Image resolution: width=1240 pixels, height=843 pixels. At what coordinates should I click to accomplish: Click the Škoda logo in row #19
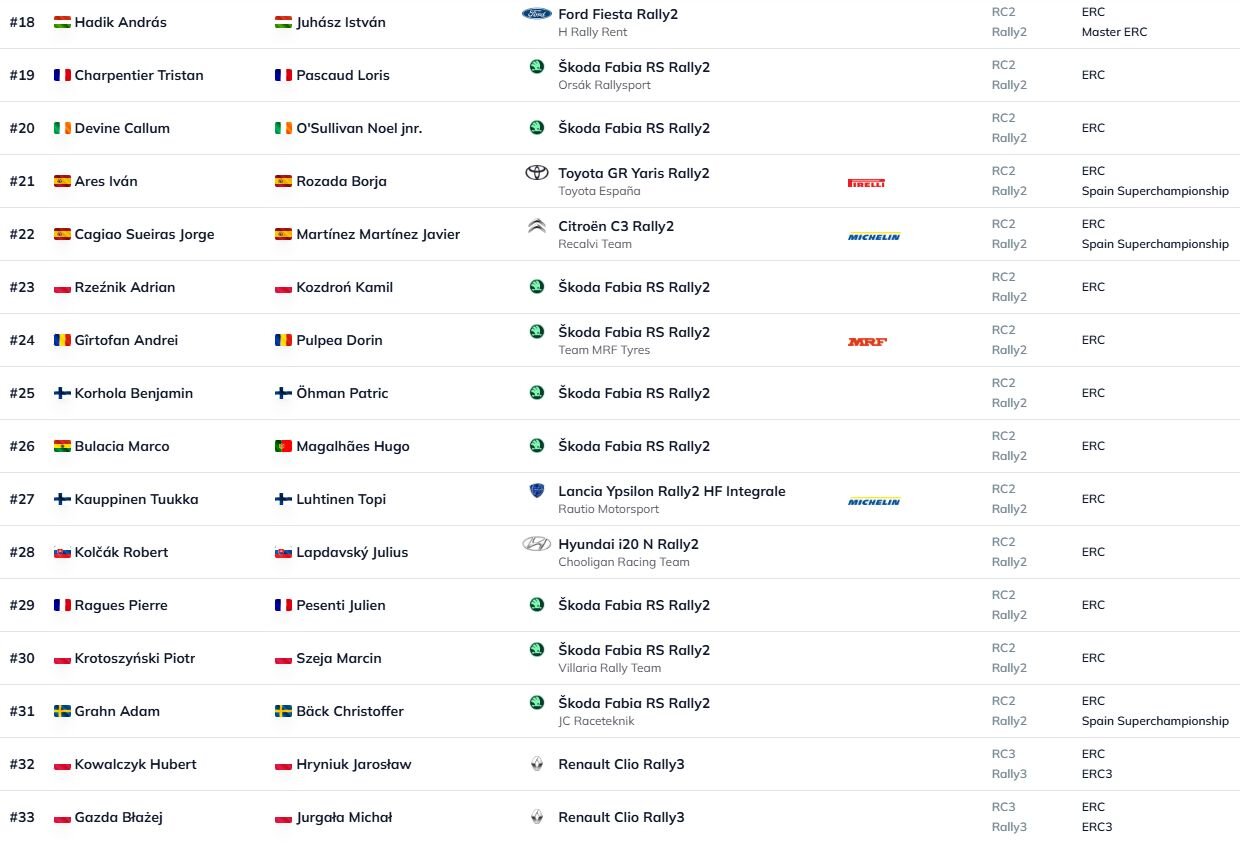pyautogui.click(x=537, y=67)
